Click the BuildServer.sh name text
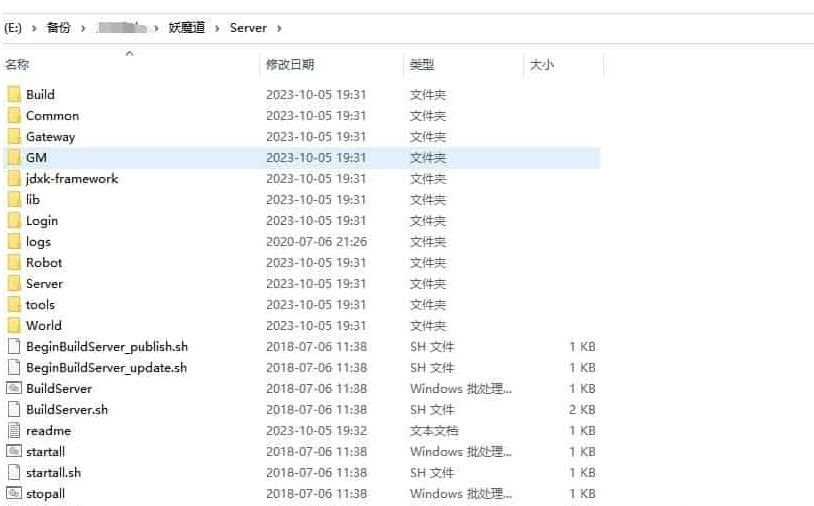This screenshot has width=814, height=506. pyautogui.click(x=67, y=409)
